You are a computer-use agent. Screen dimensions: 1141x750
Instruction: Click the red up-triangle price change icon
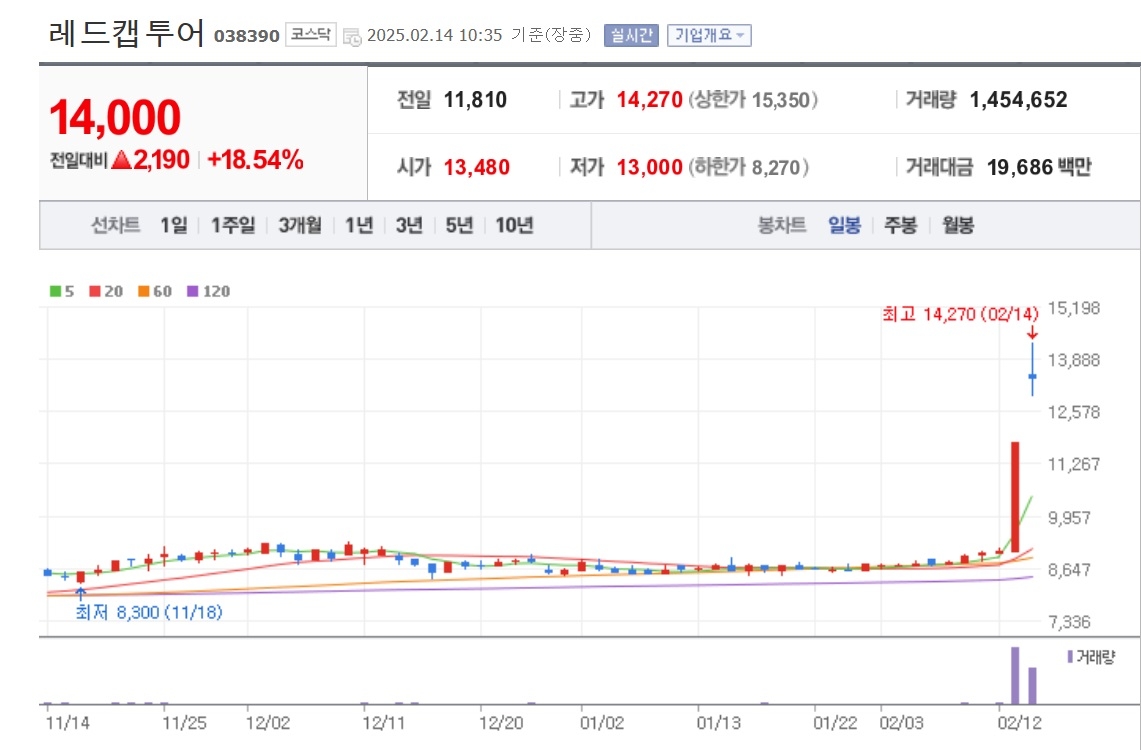pos(122,159)
